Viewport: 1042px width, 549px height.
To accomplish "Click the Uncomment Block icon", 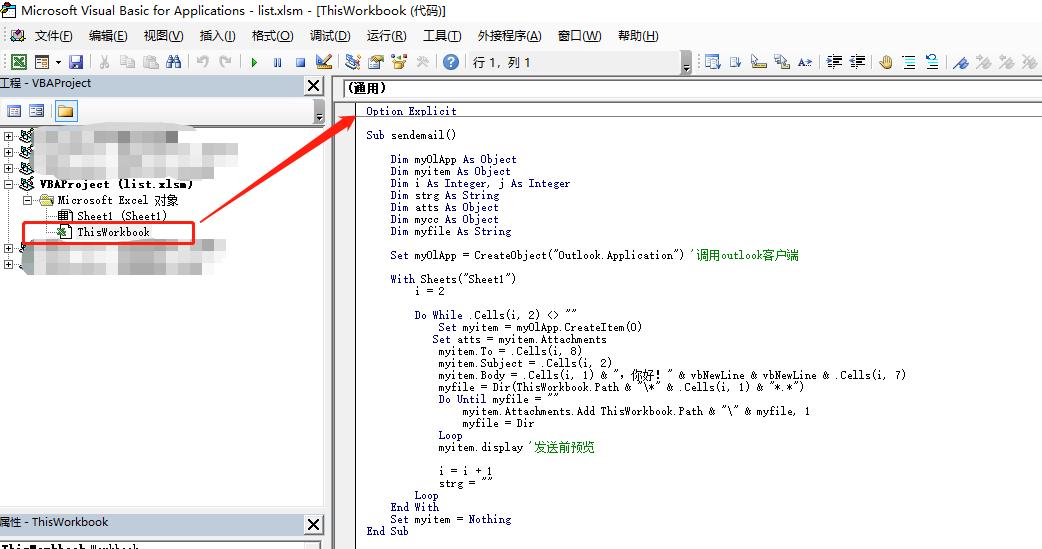I will tap(932, 62).
